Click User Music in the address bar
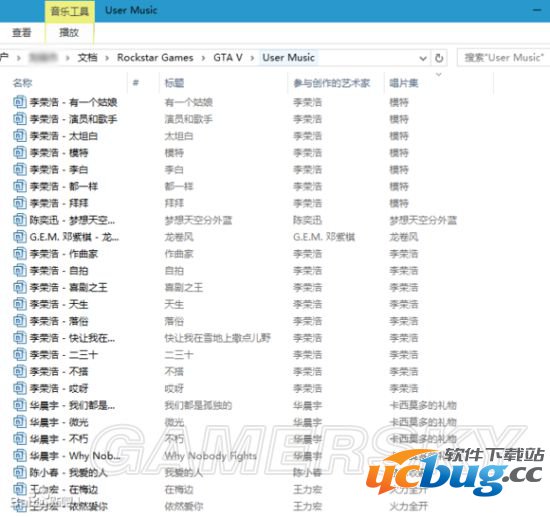The width and height of the screenshot is (550, 517). (288, 58)
